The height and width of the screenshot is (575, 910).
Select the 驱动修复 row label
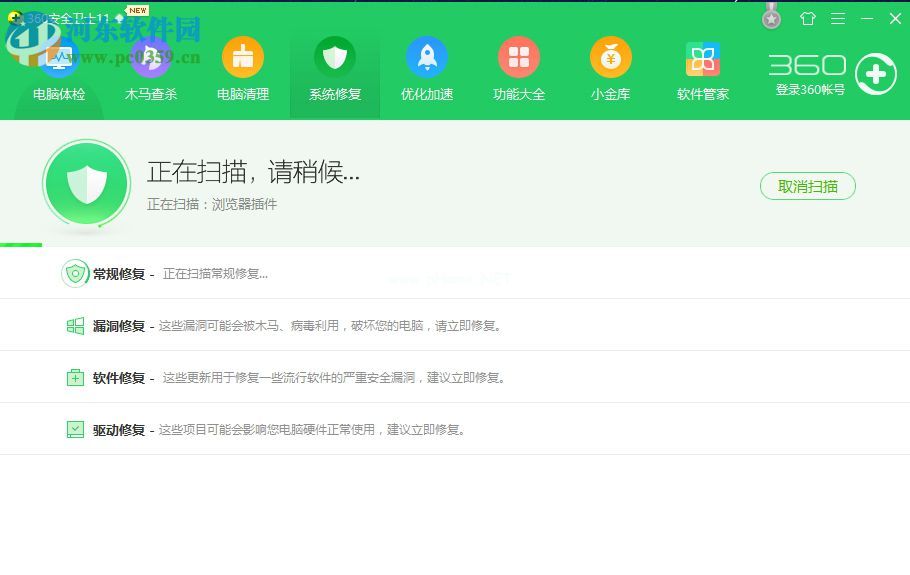coord(119,430)
